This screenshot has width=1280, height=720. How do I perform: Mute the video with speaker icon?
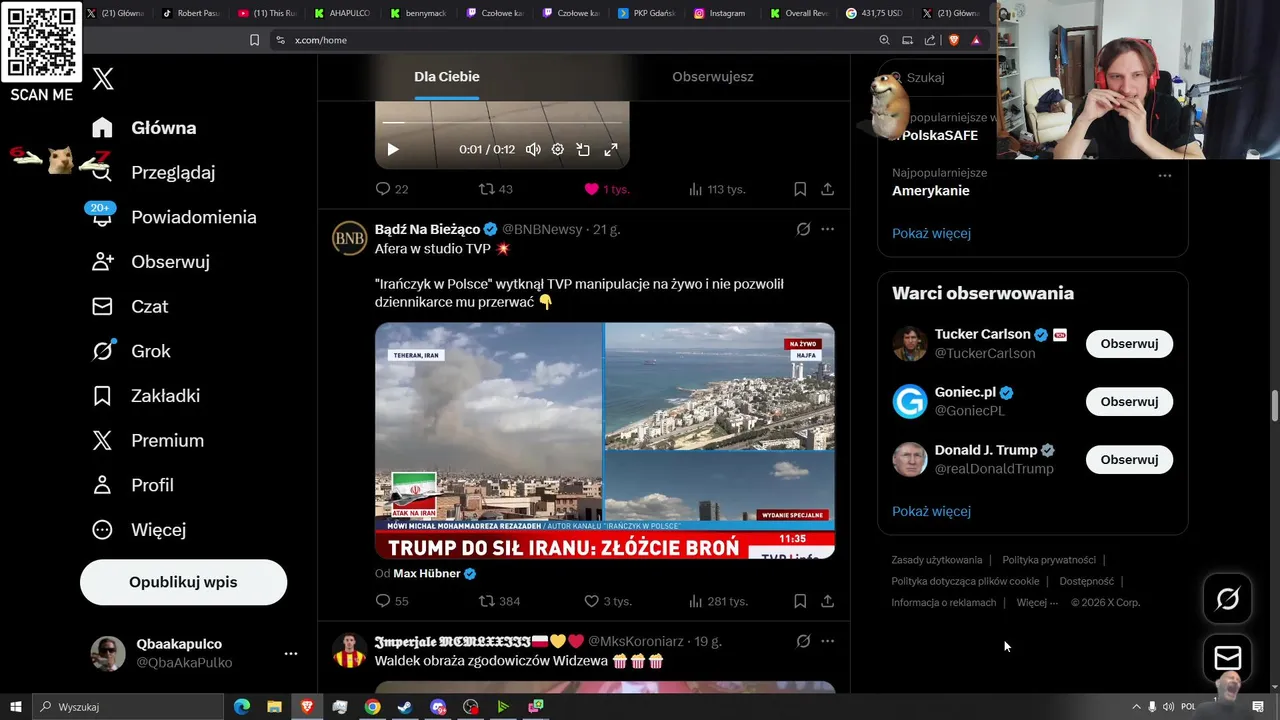coord(533,149)
